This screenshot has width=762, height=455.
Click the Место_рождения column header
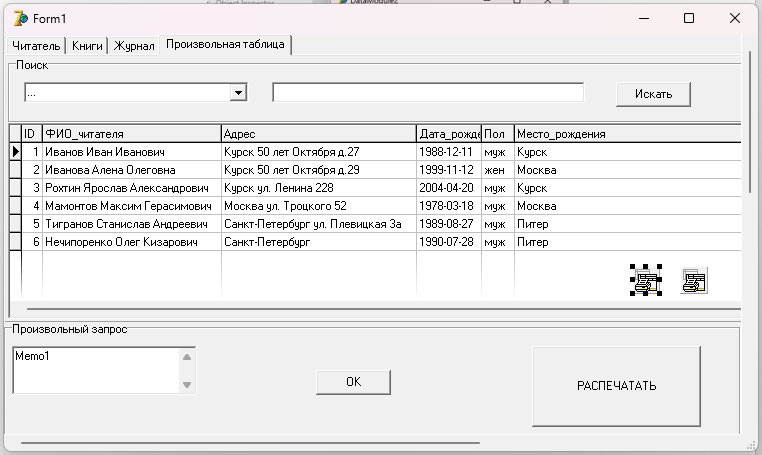628,134
